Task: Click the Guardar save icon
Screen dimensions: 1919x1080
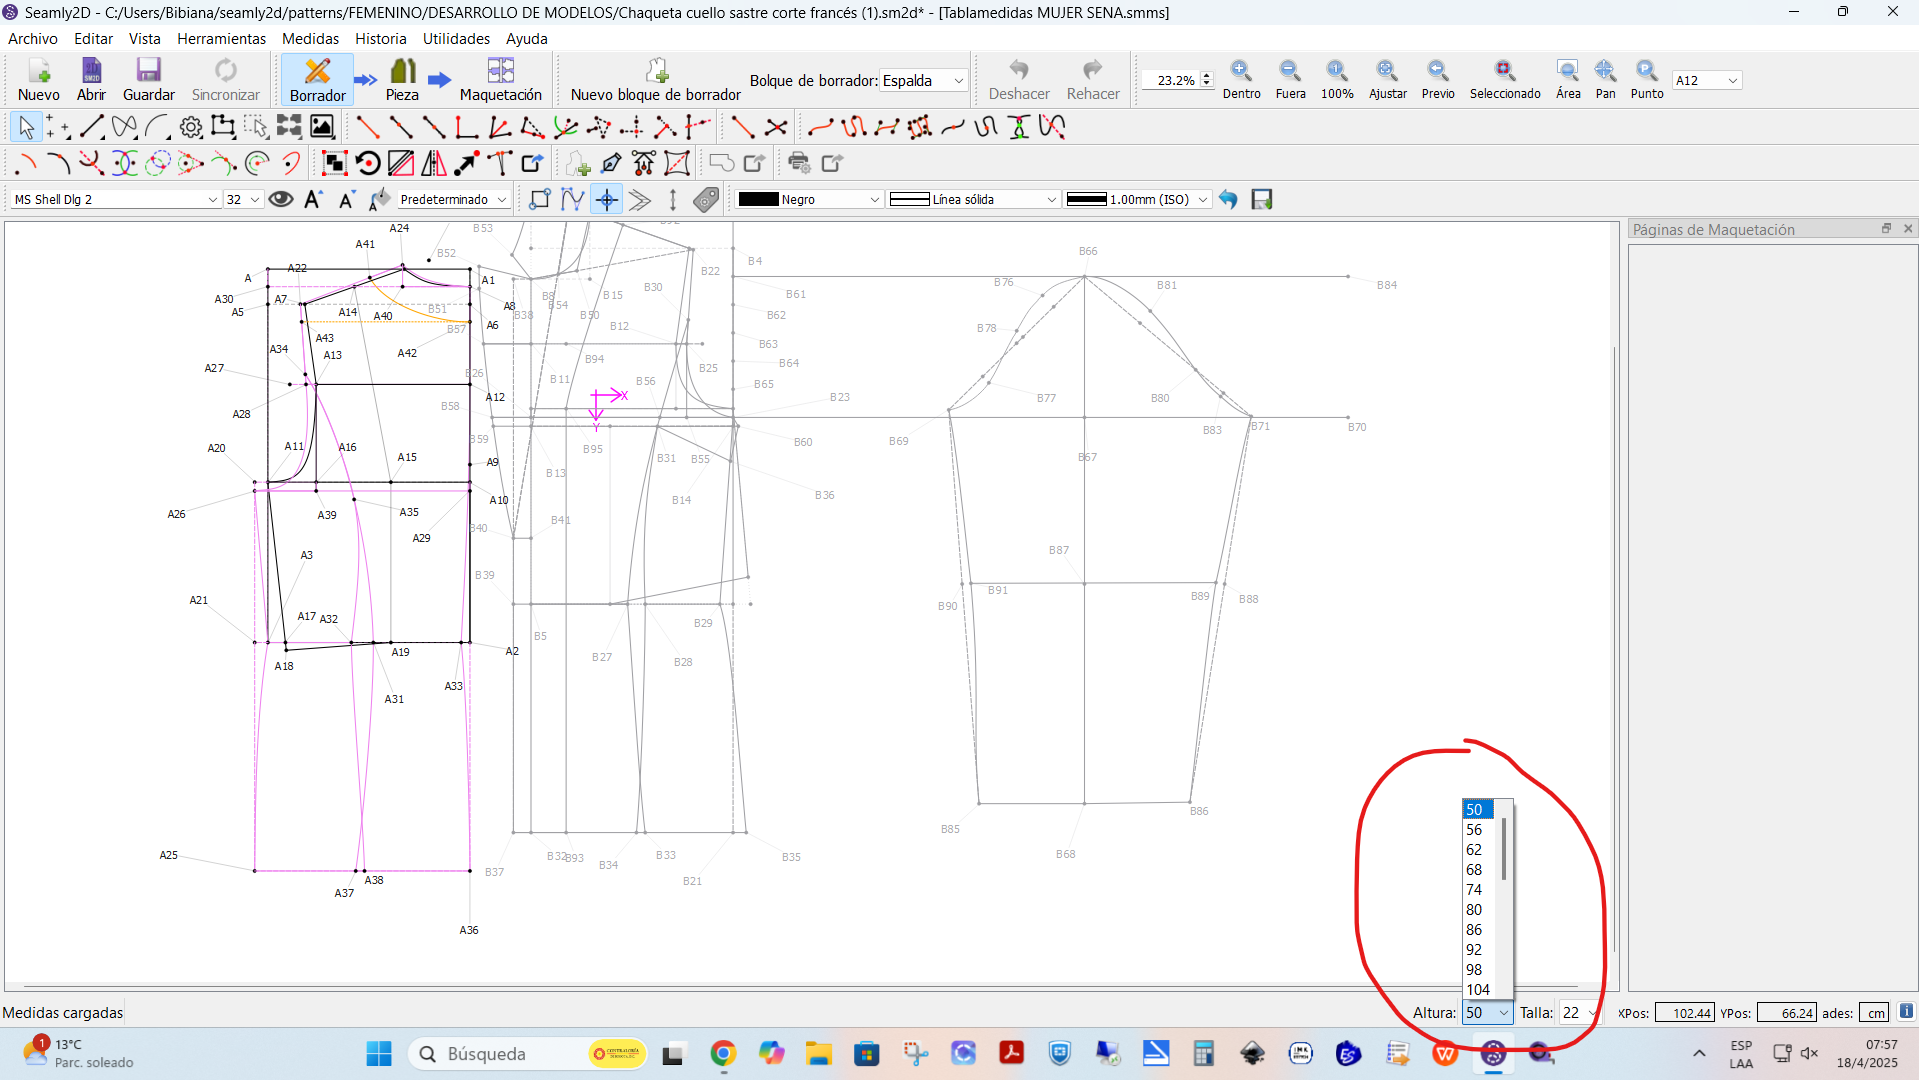Action: [148, 71]
